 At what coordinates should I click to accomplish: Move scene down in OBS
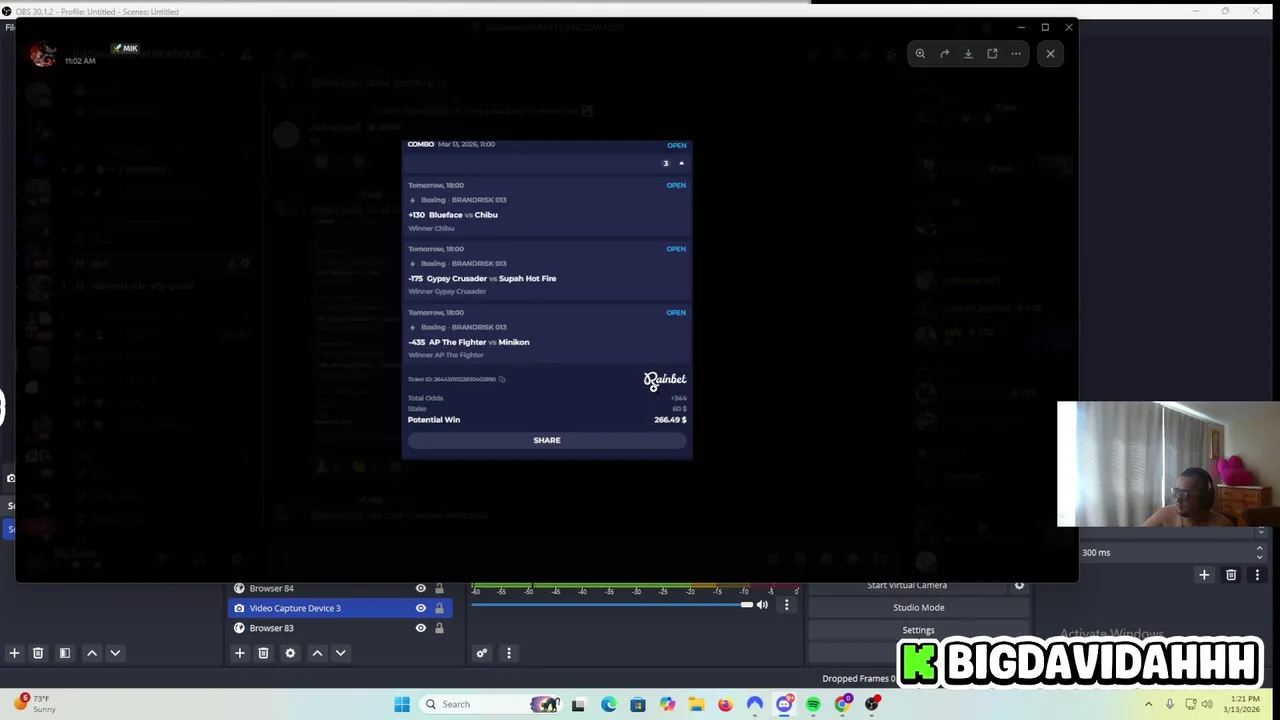(x=115, y=653)
